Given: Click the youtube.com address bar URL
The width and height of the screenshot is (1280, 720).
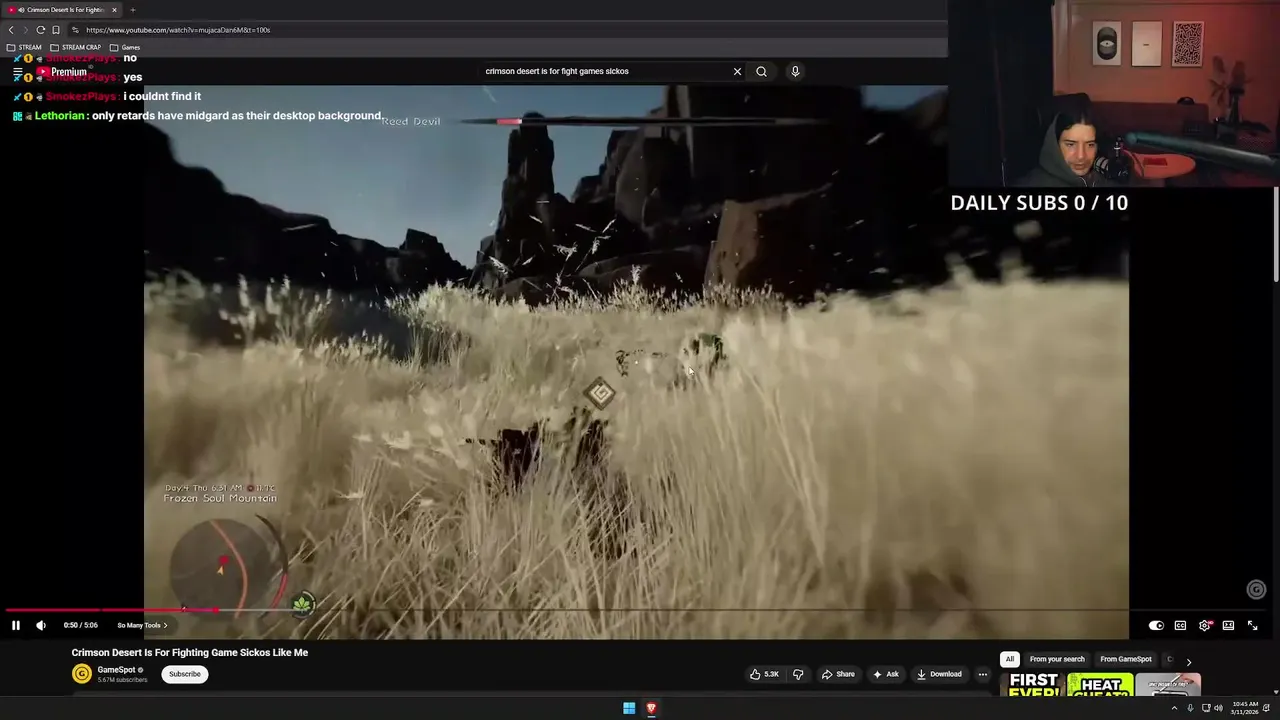Looking at the screenshot, I should (x=178, y=30).
